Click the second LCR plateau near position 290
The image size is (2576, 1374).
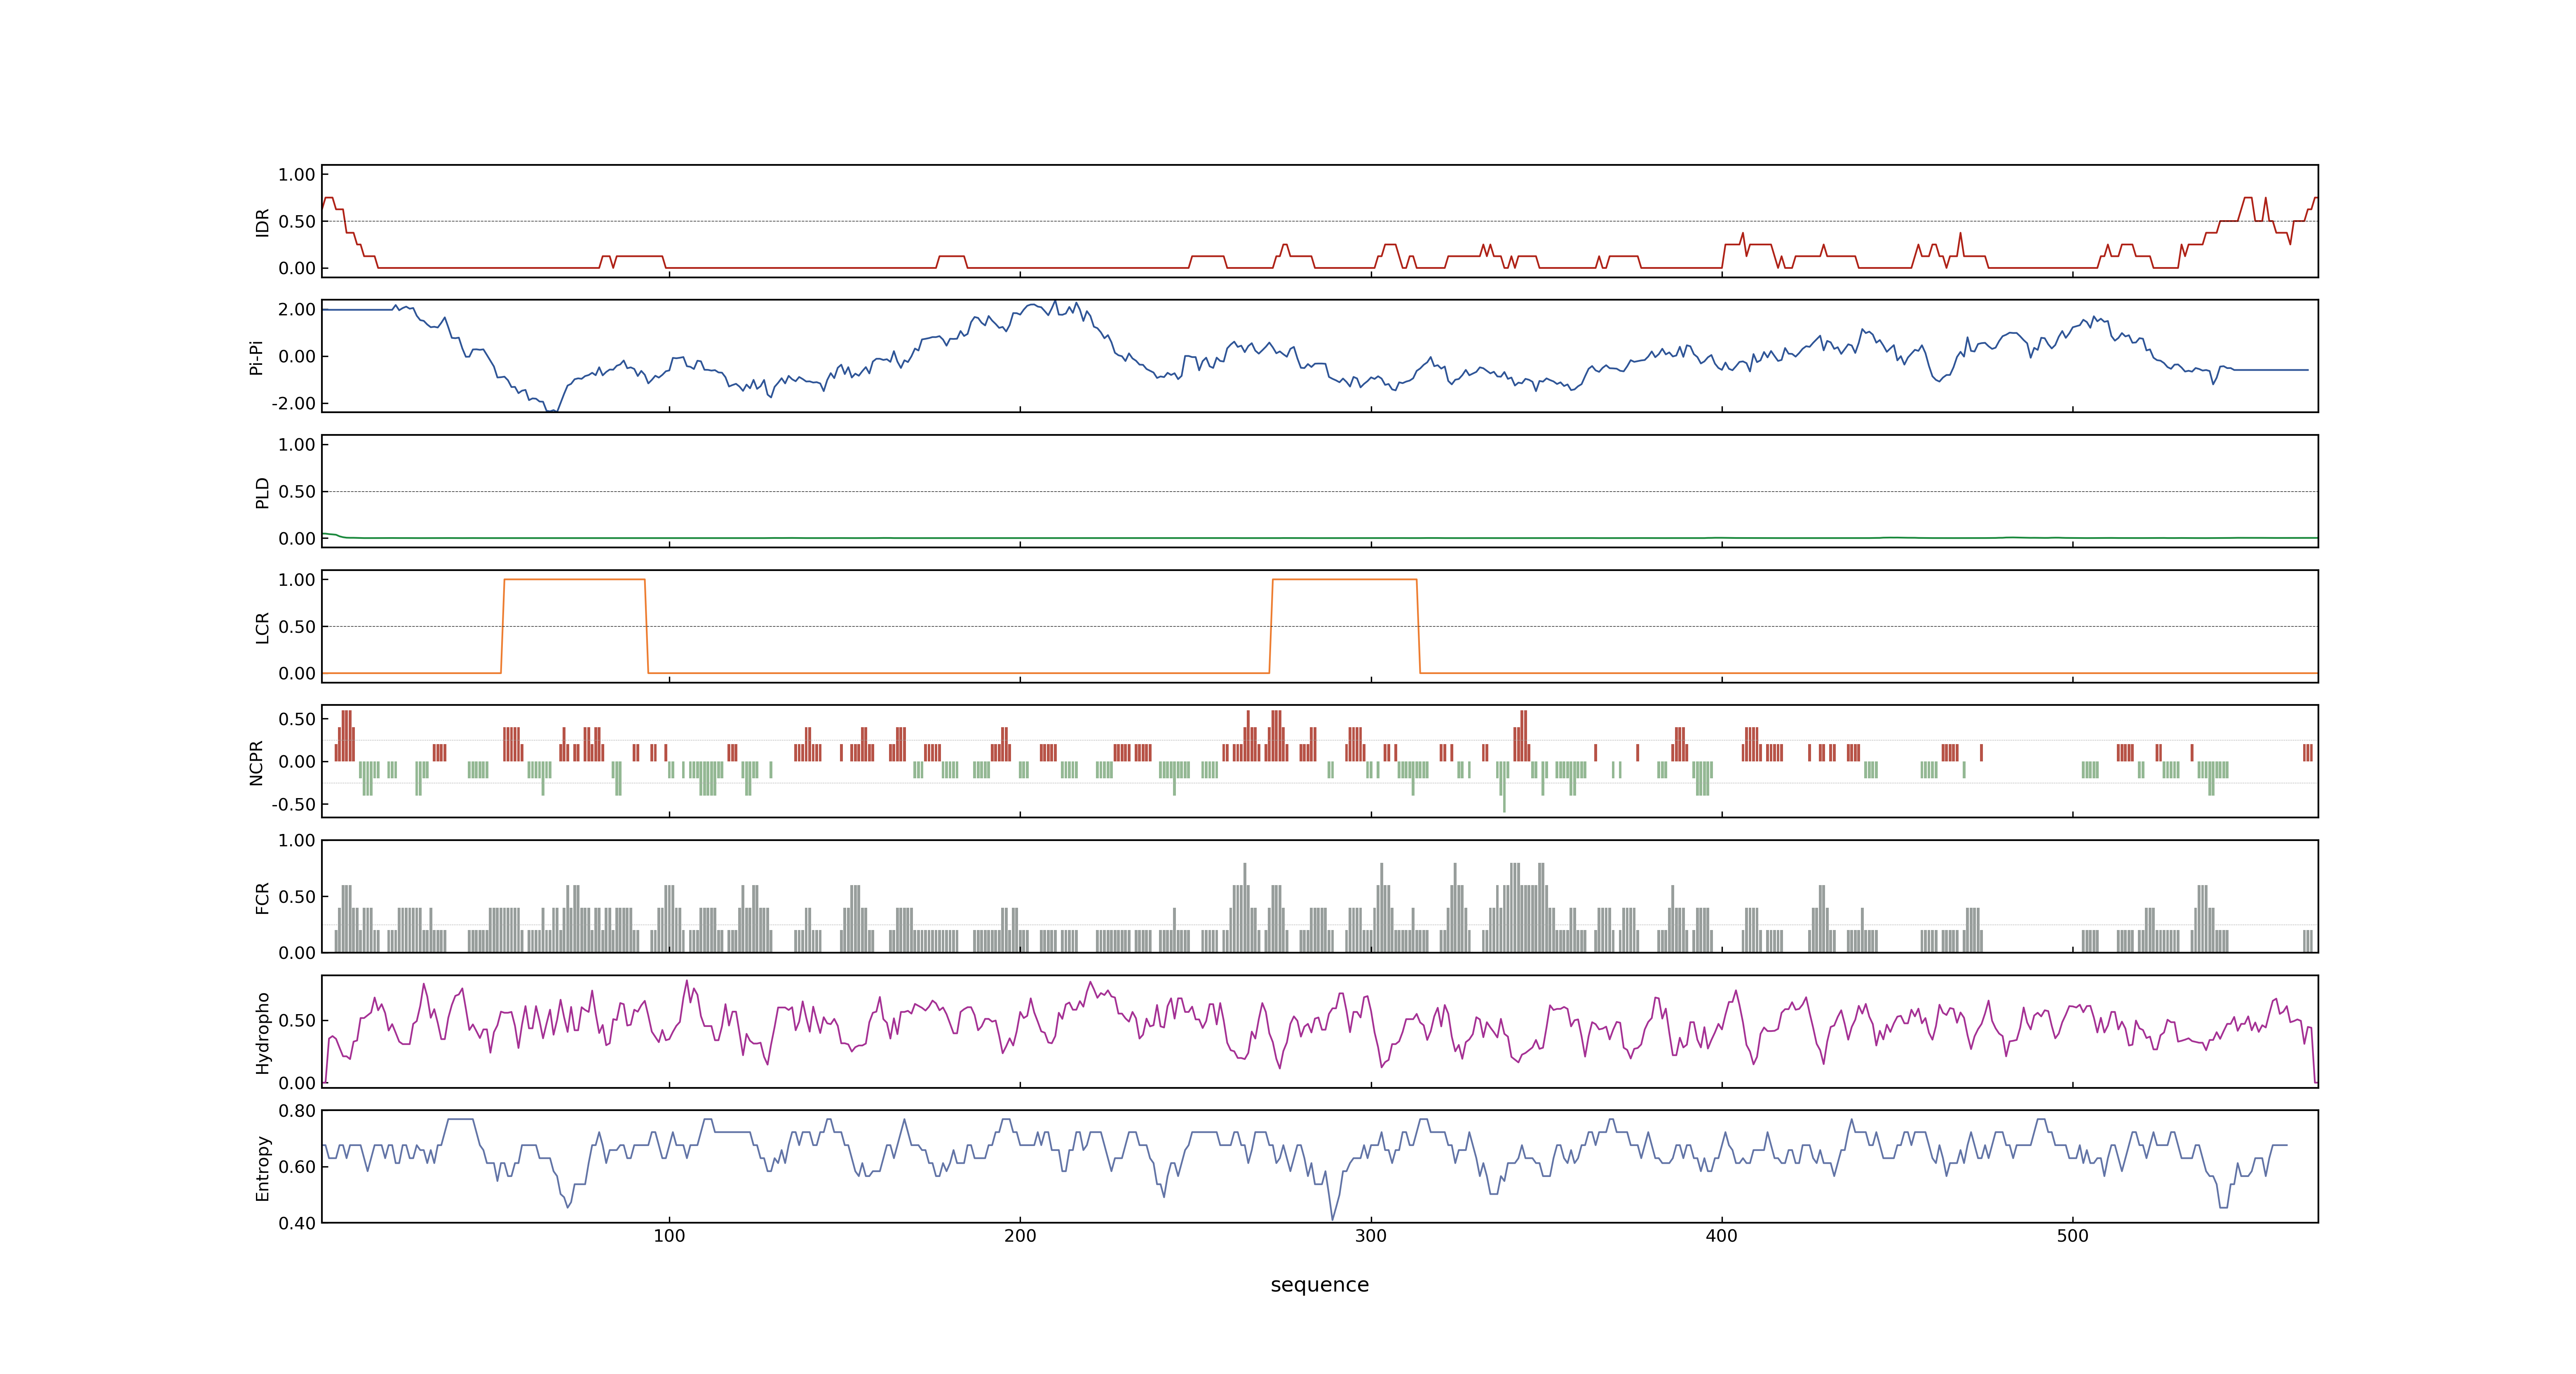[x=1344, y=579]
